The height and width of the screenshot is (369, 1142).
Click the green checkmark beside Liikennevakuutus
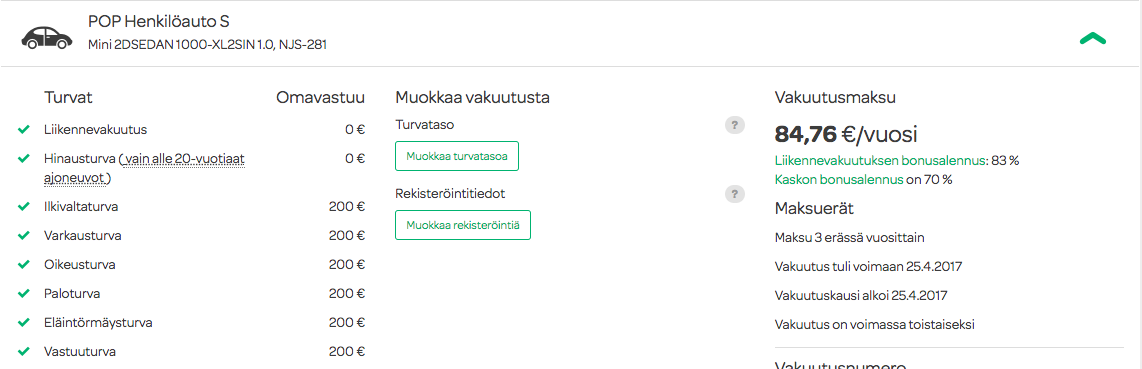[x=24, y=130]
